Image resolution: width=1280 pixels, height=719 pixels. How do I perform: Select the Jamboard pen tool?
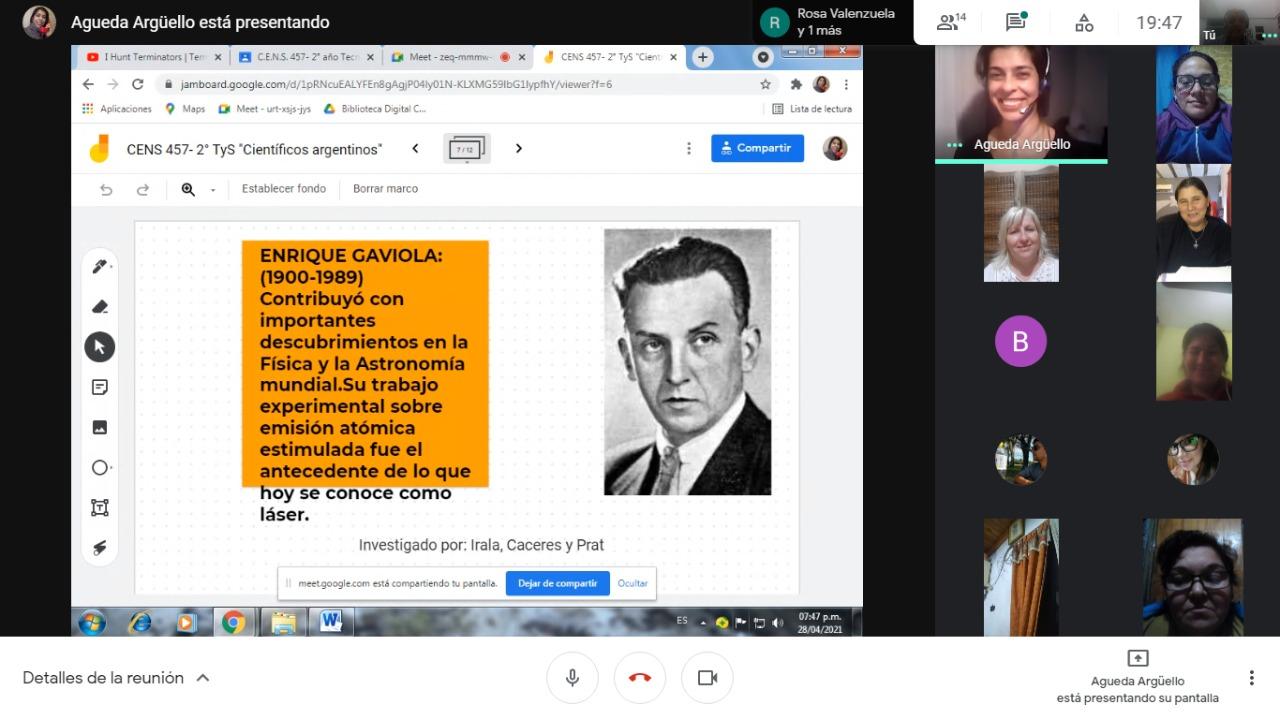pyautogui.click(x=100, y=266)
